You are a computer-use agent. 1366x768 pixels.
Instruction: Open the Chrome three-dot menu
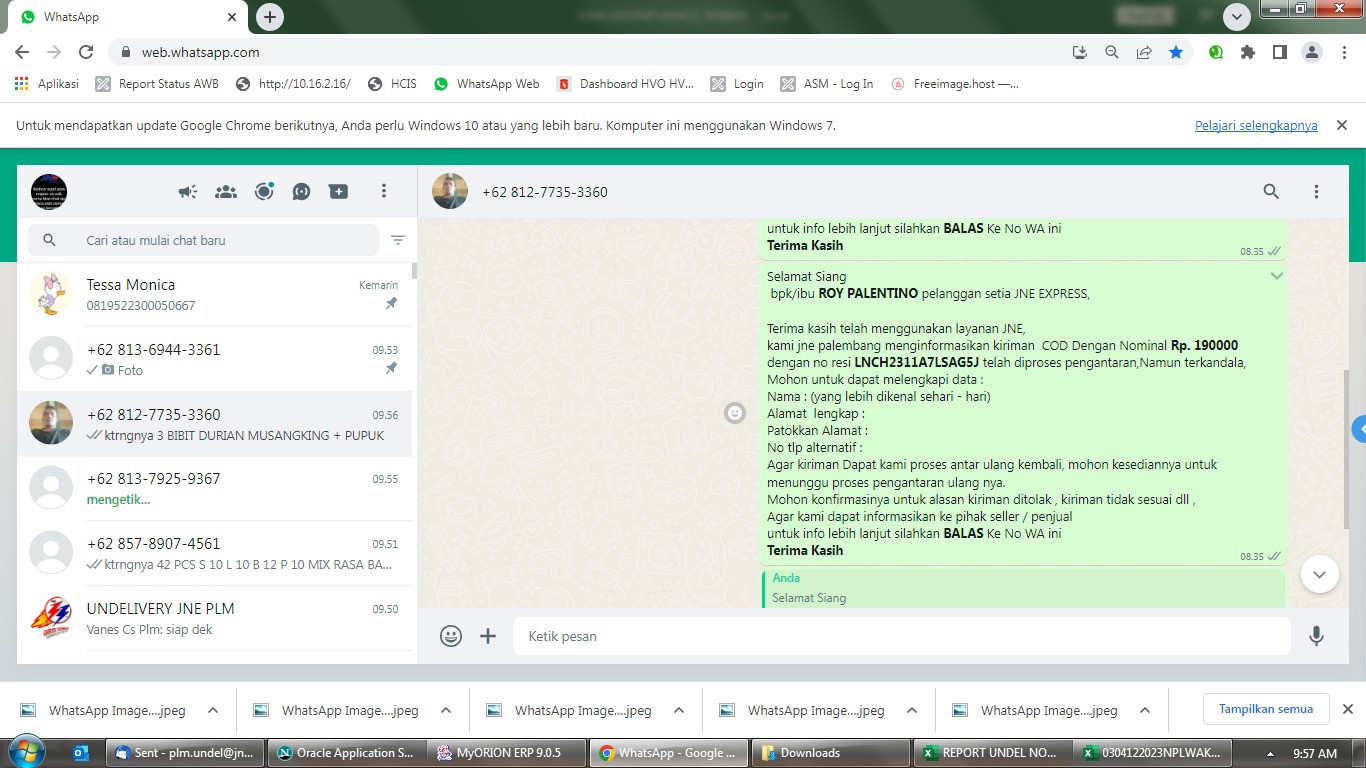click(x=1344, y=52)
